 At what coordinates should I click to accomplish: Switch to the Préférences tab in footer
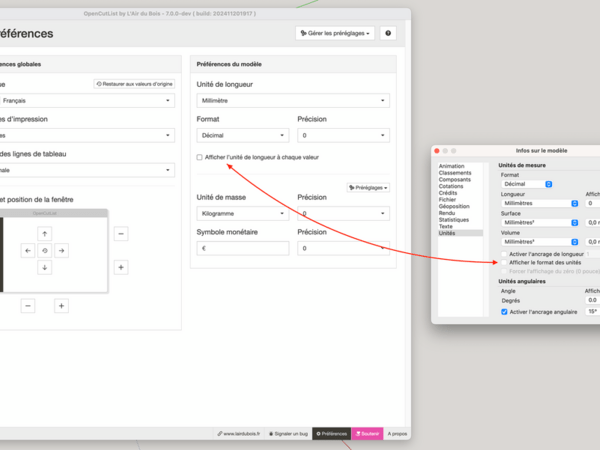coord(331,433)
